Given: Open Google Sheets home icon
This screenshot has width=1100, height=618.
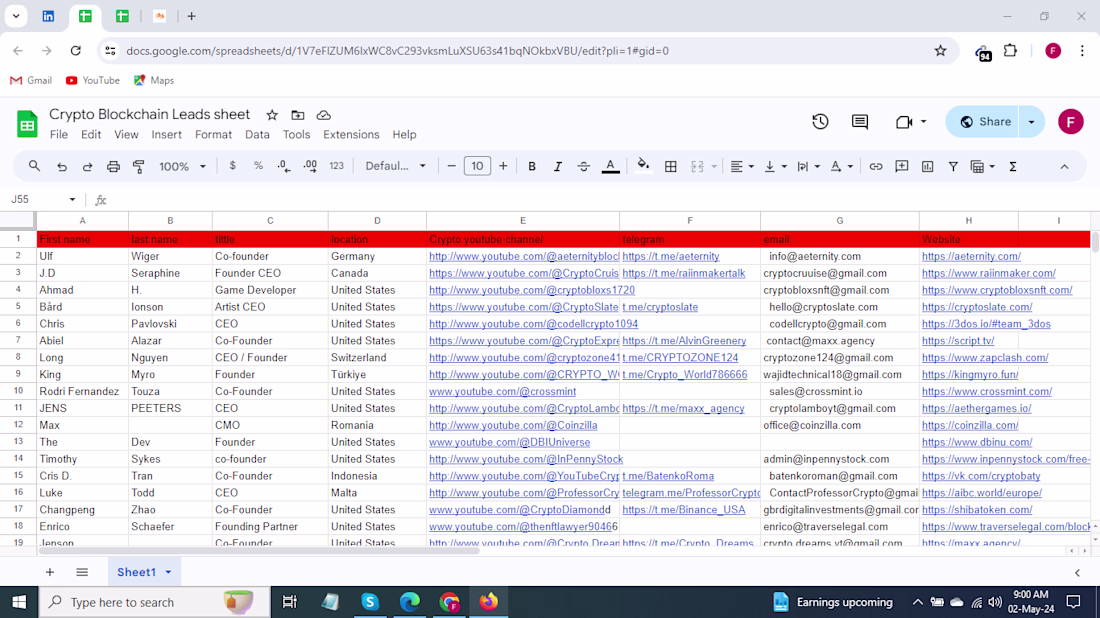Looking at the screenshot, I should click(27, 124).
